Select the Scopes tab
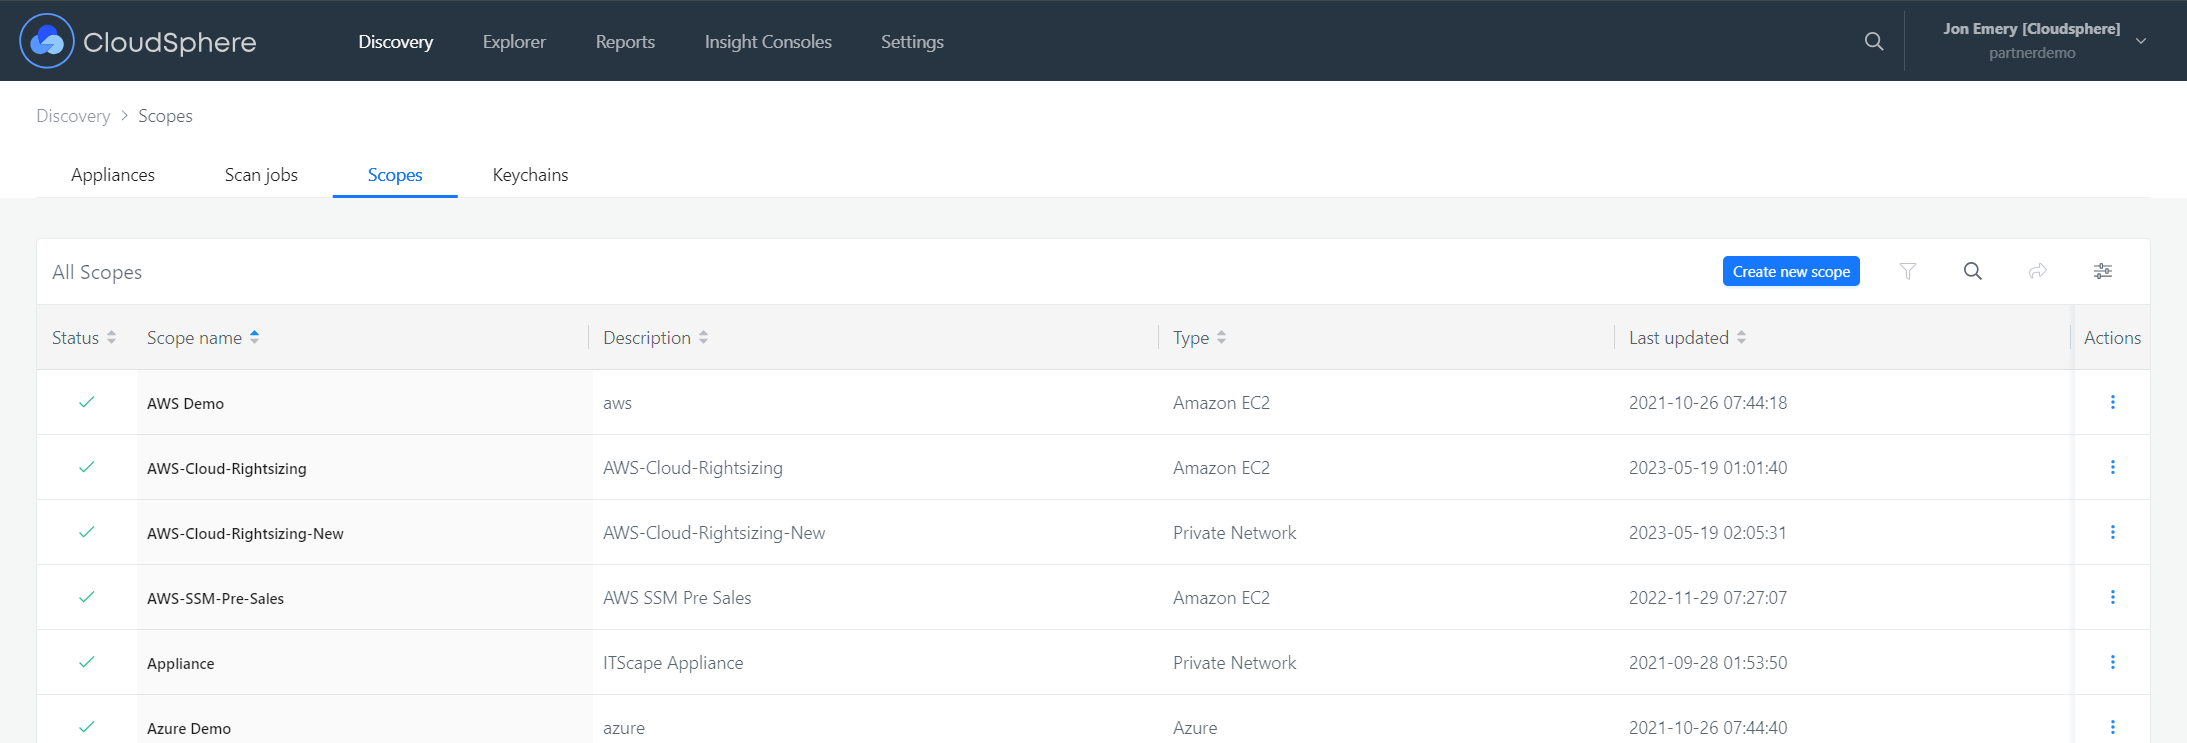 [x=395, y=175]
